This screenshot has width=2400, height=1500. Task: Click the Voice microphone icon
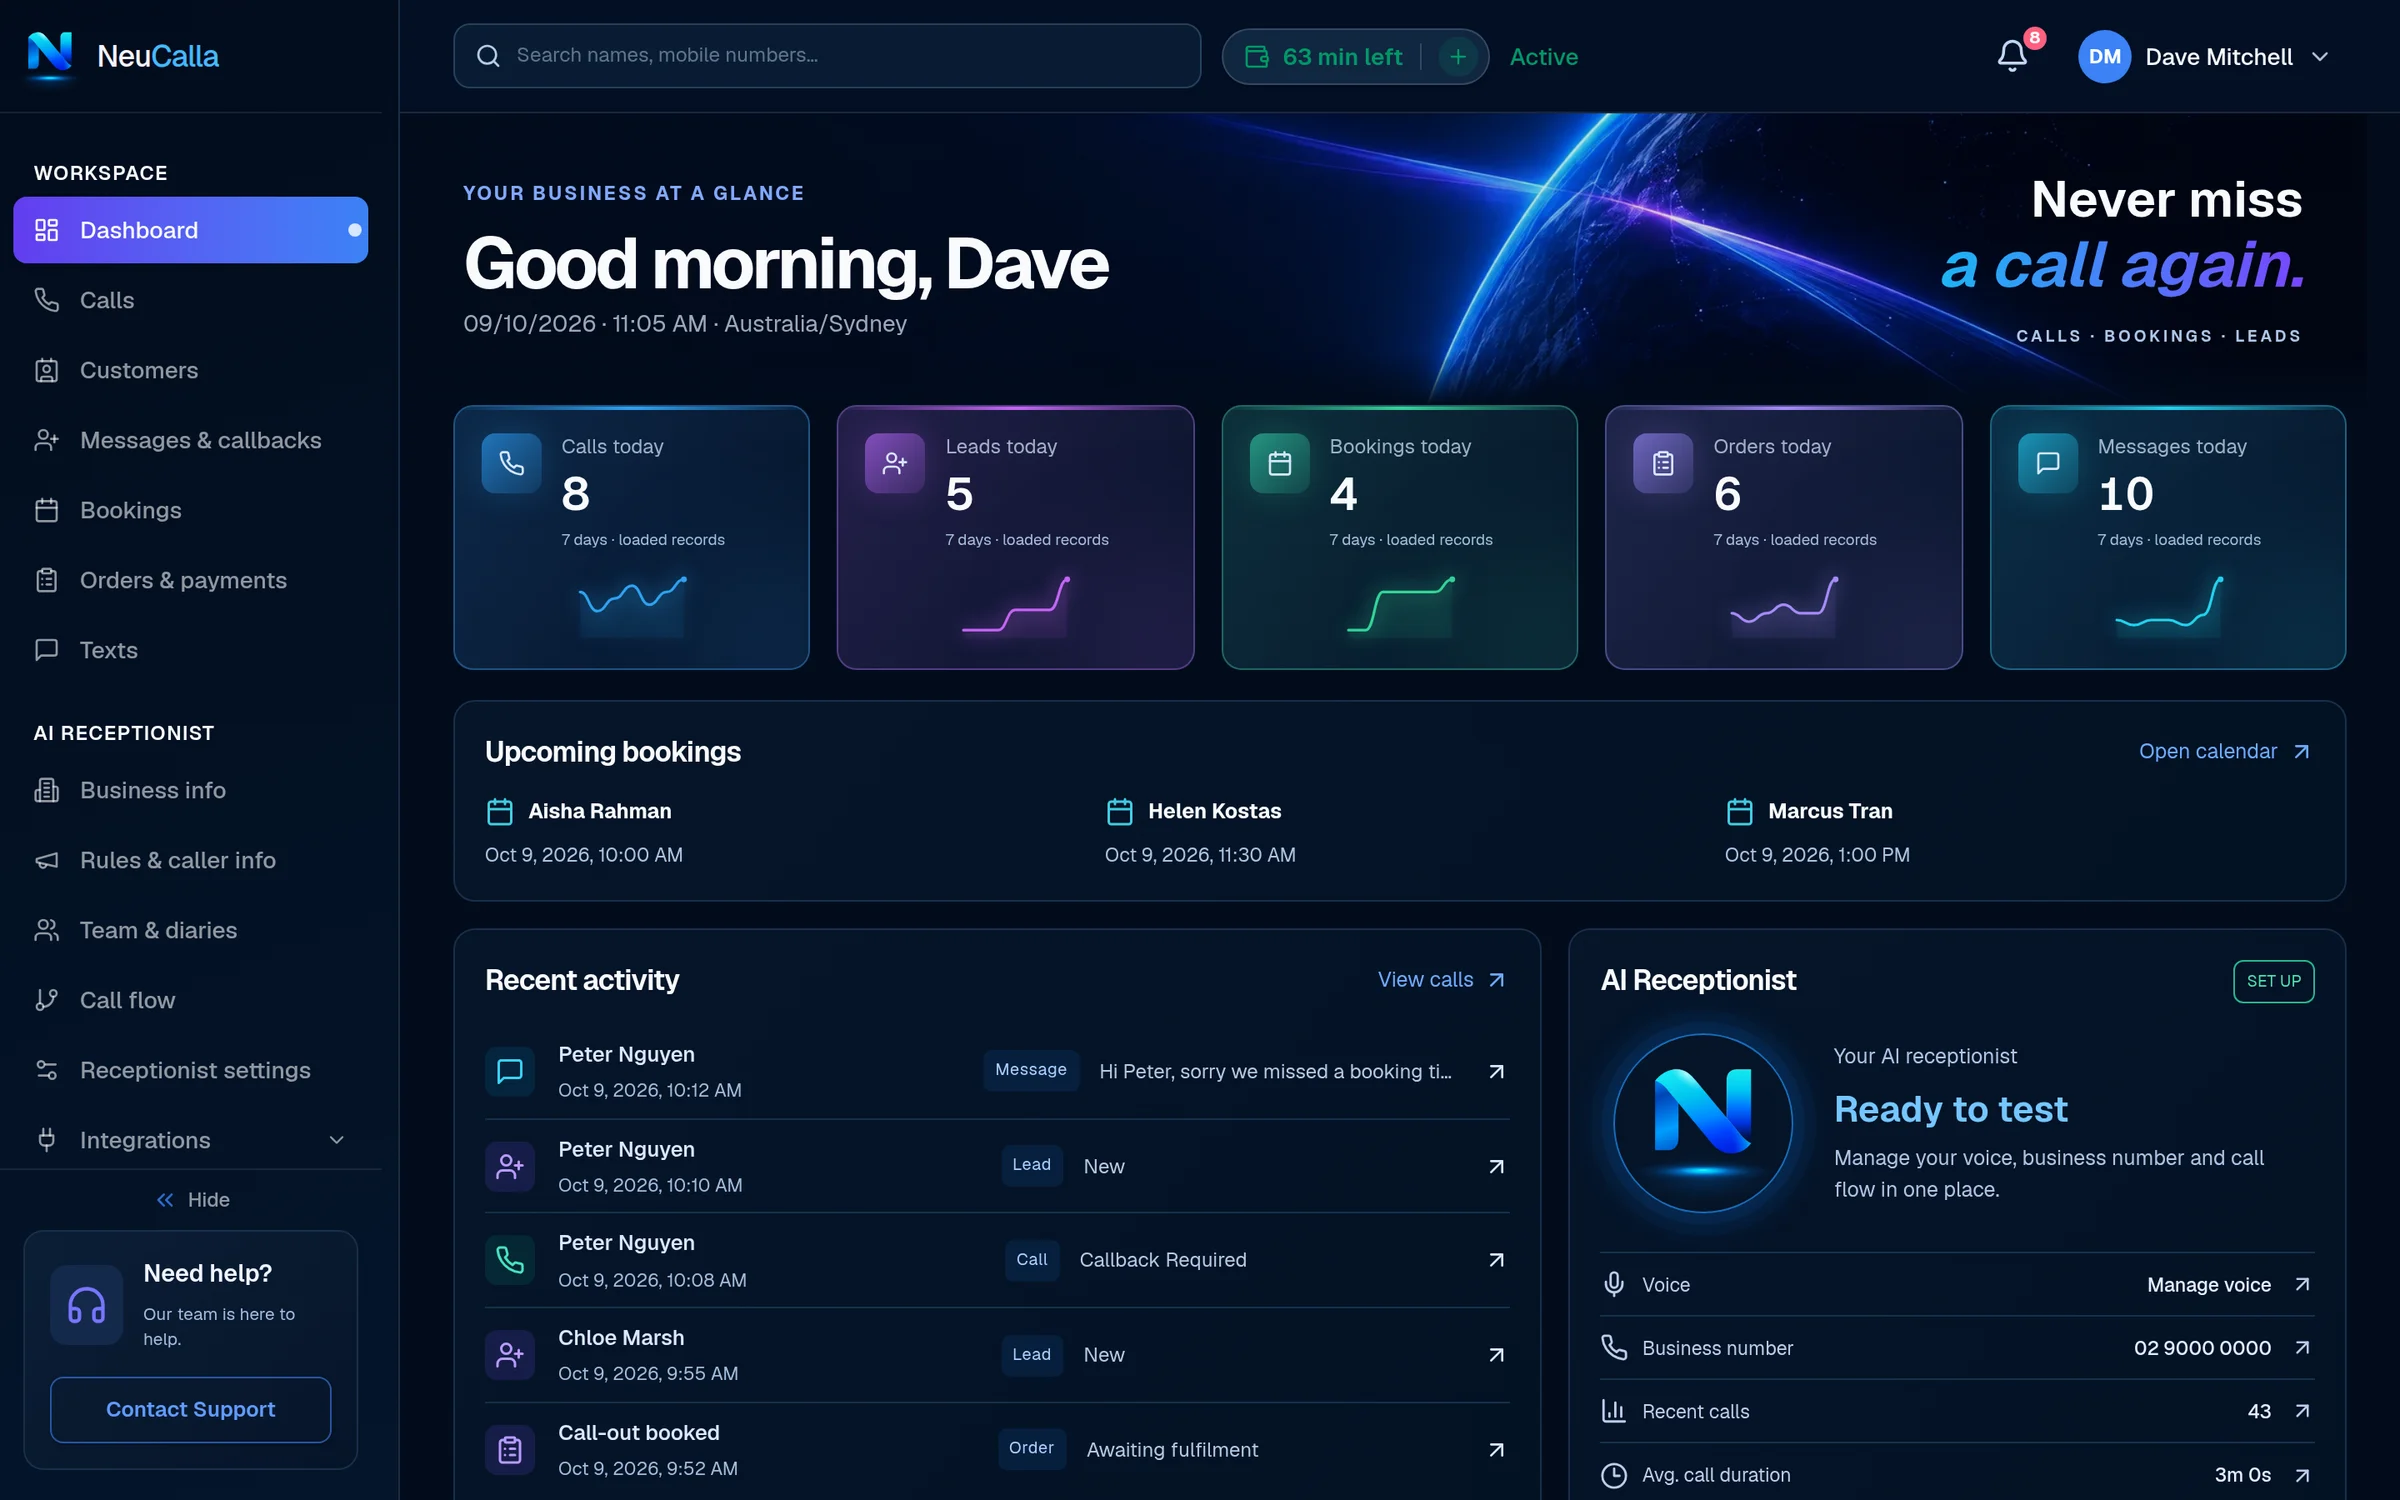(1614, 1284)
